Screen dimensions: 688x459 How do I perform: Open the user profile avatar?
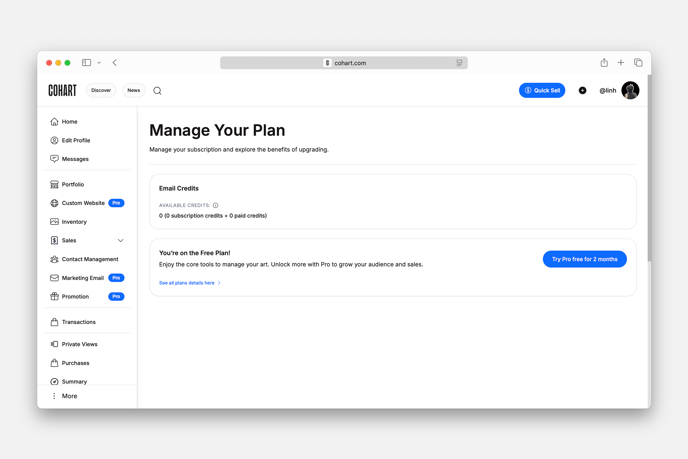[x=630, y=91]
